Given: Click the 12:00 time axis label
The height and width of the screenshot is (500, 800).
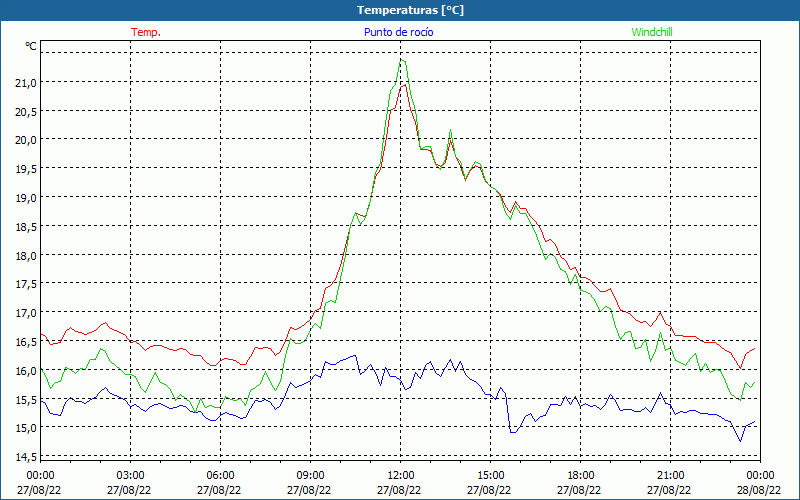Looking at the screenshot, I should pos(401,476).
